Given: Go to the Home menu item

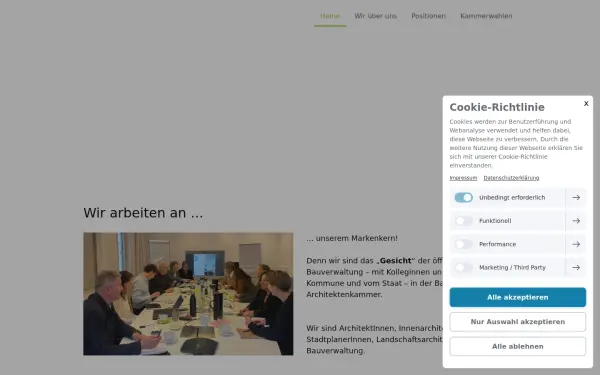Looking at the screenshot, I should click(330, 16).
